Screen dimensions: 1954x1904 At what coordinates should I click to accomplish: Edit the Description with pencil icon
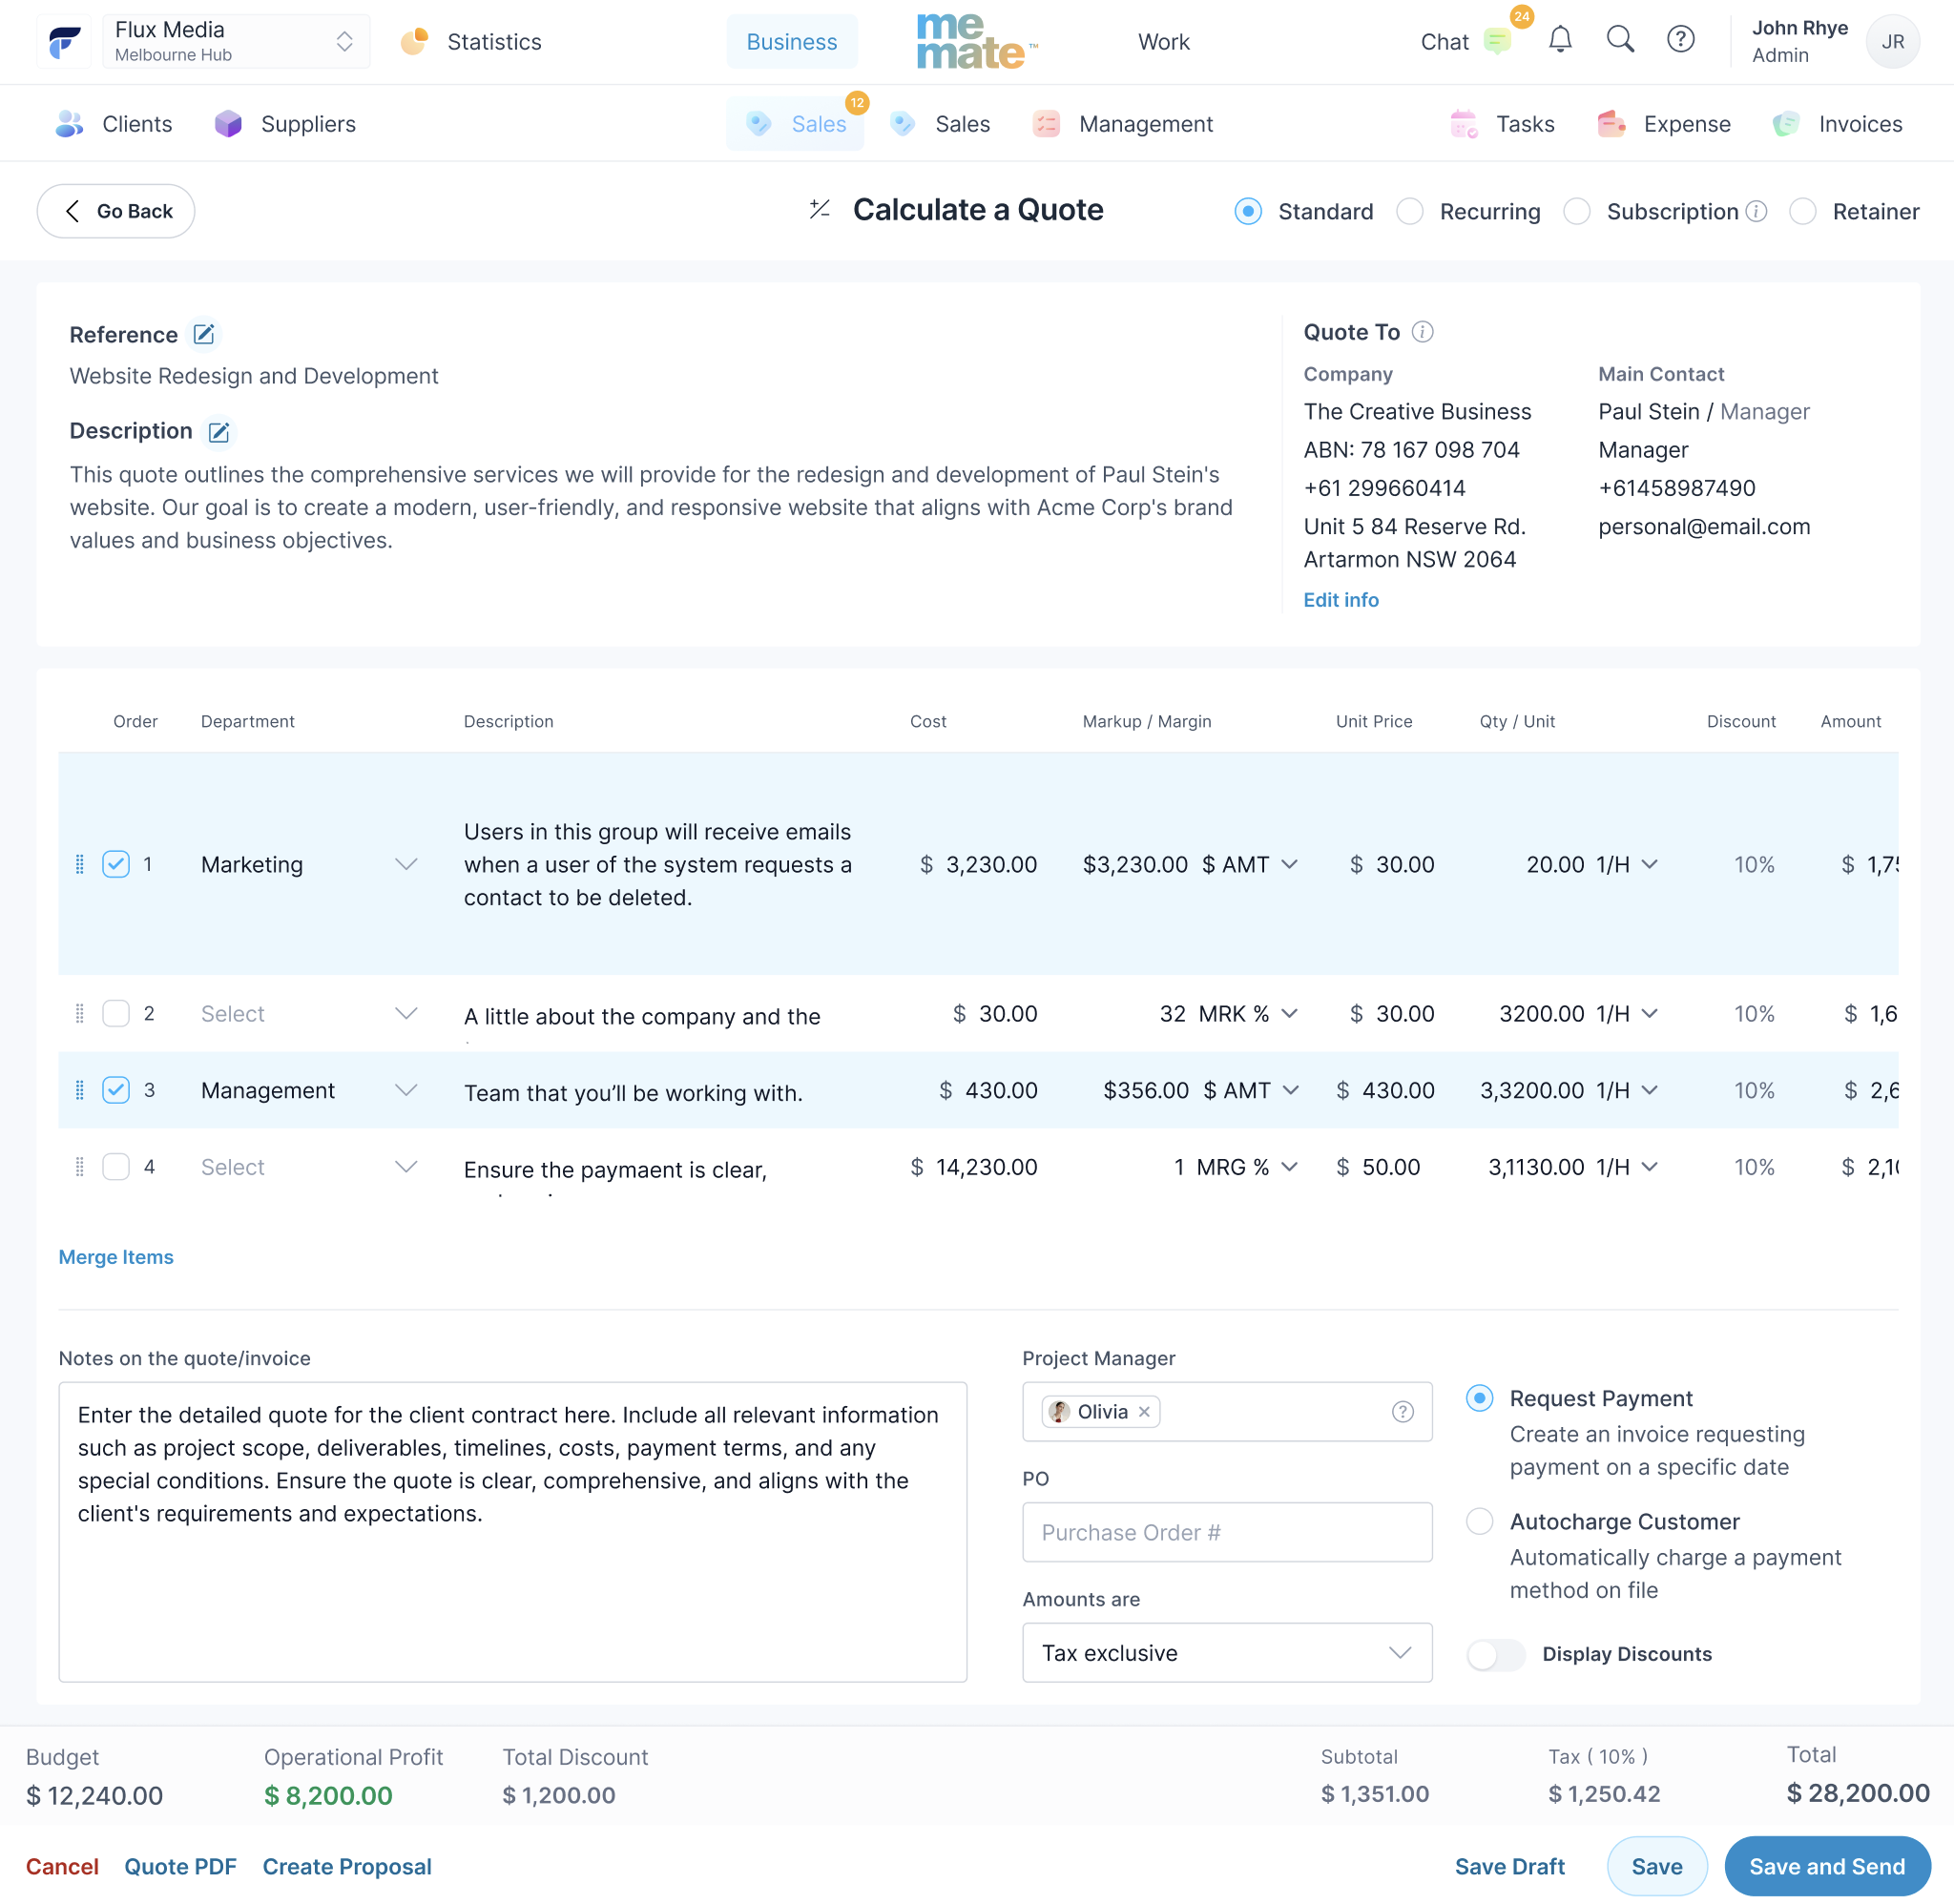[x=218, y=432]
